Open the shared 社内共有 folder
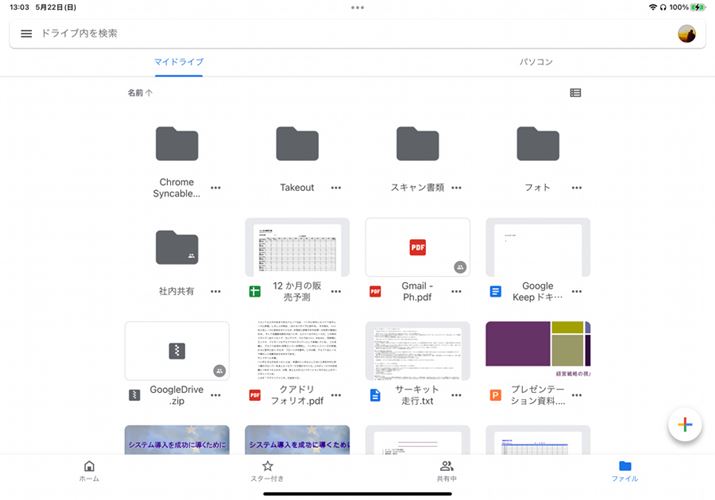The height and width of the screenshot is (500, 715). (177, 247)
